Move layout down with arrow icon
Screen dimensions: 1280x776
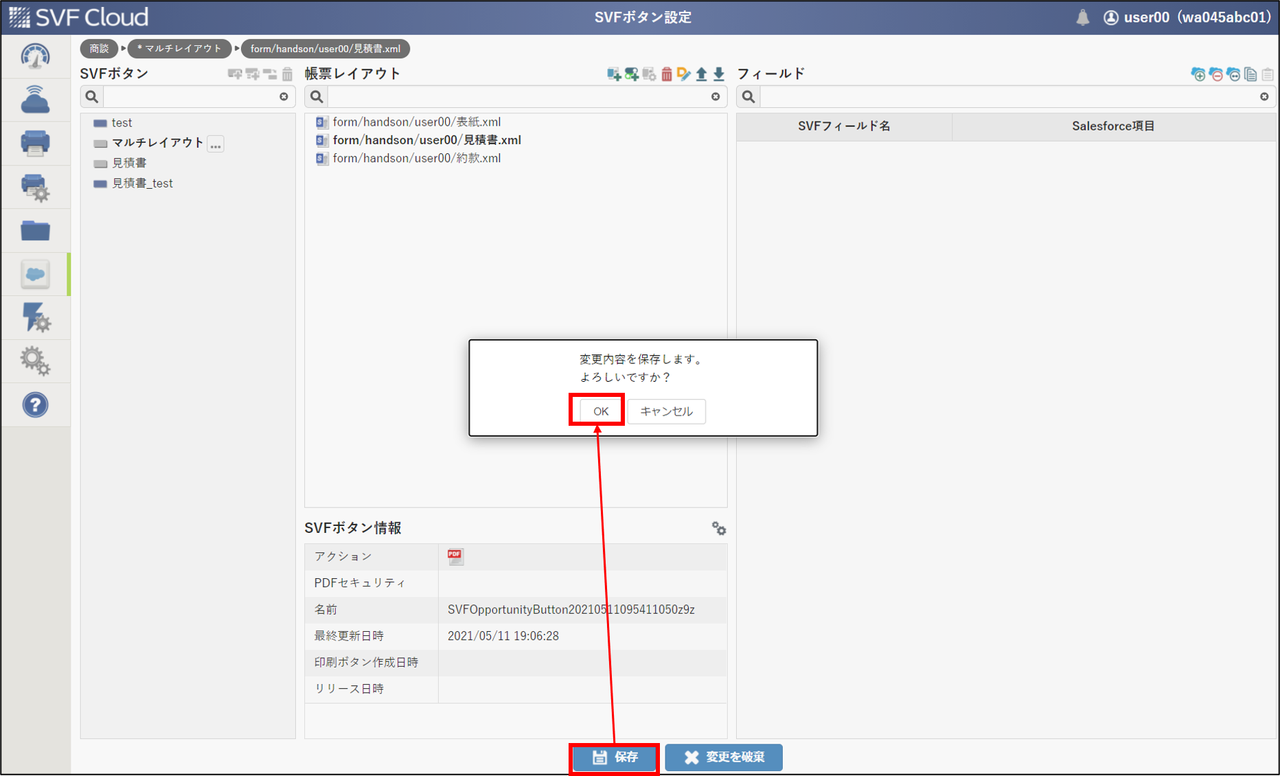click(718, 74)
